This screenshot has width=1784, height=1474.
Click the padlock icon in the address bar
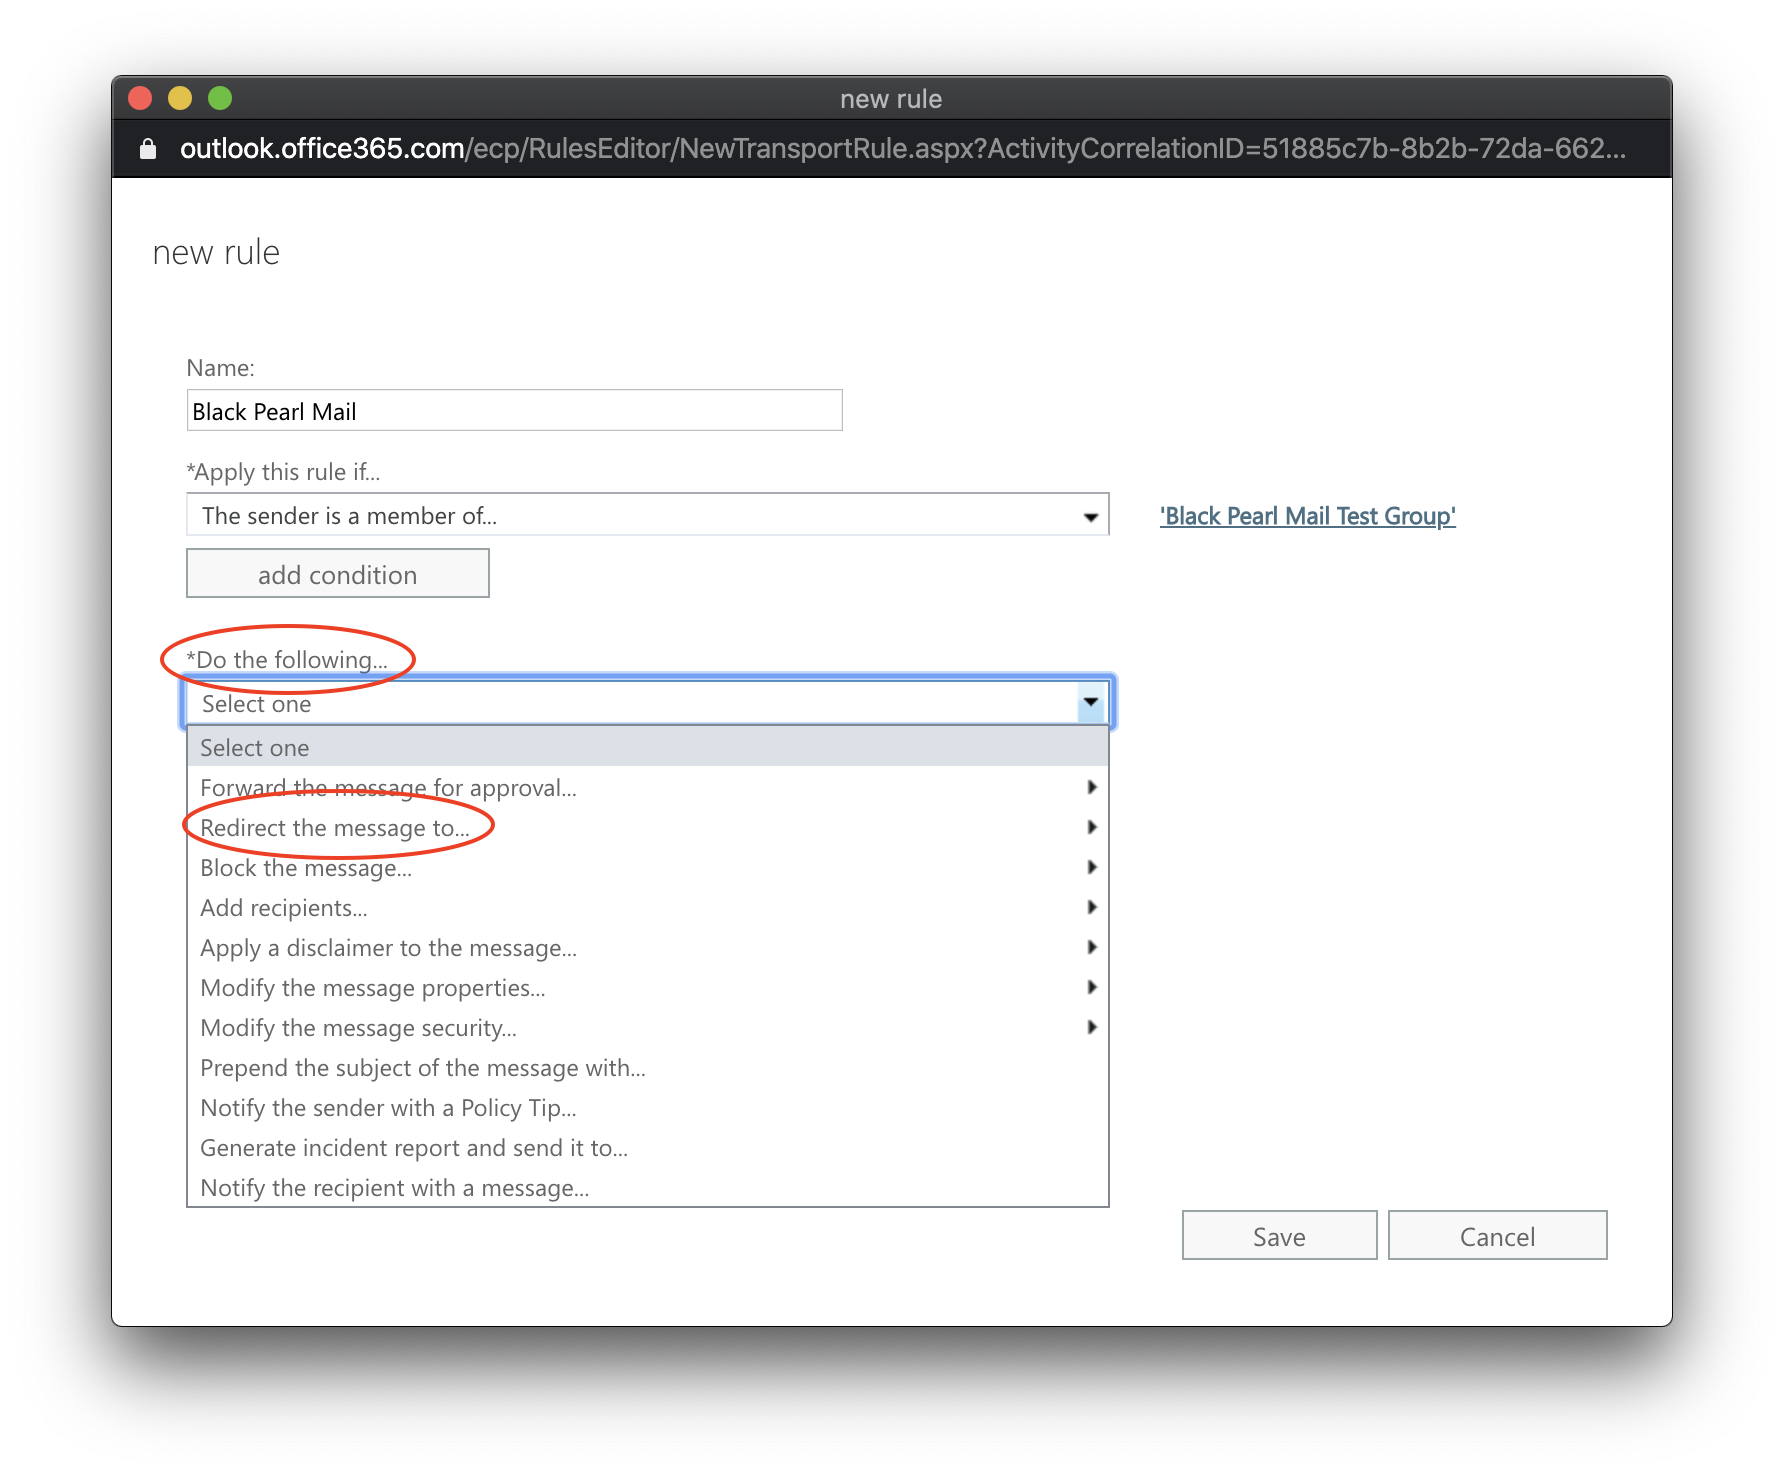click(x=148, y=149)
